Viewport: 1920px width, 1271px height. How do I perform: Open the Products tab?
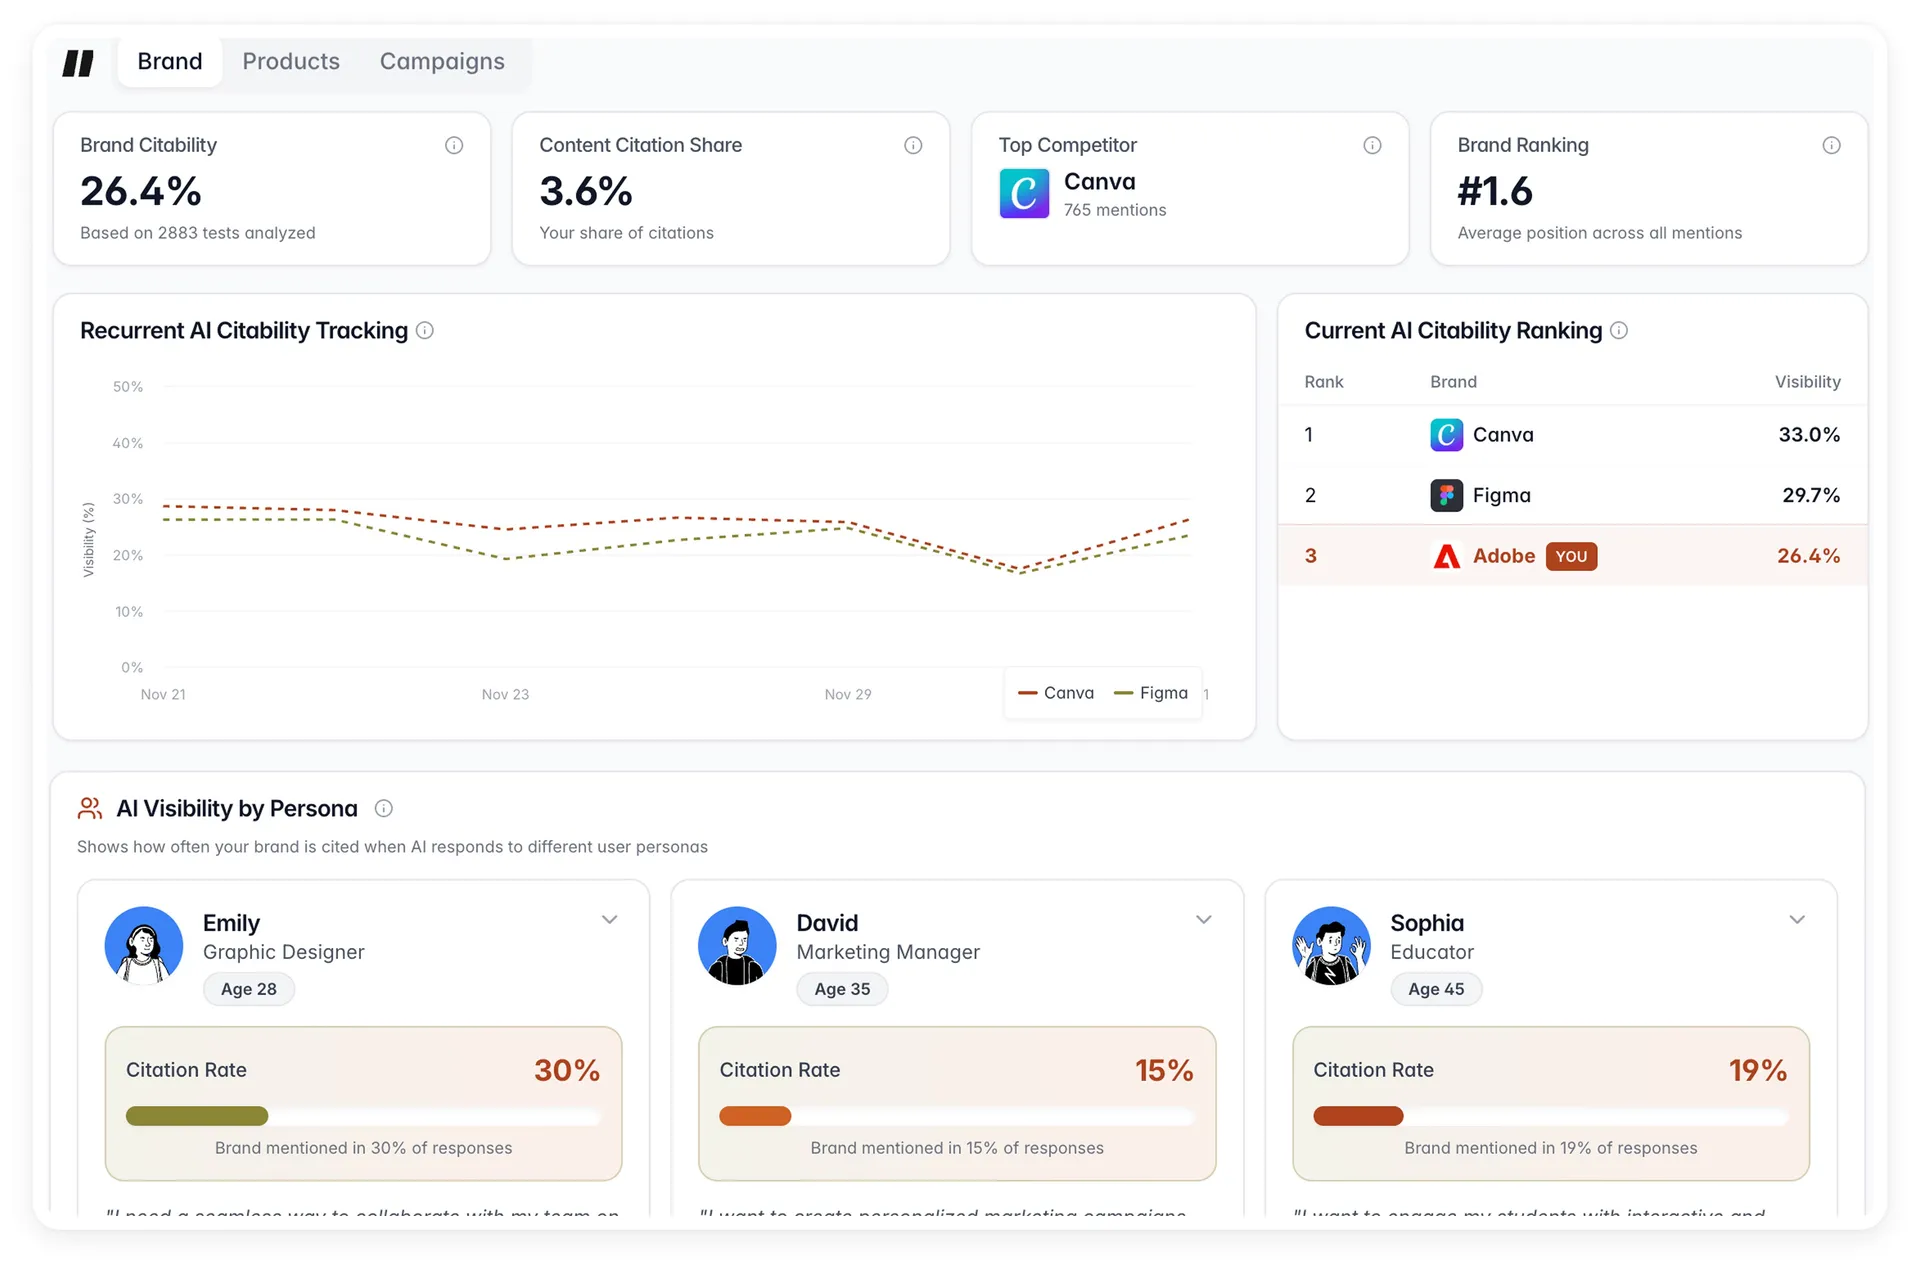(291, 62)
